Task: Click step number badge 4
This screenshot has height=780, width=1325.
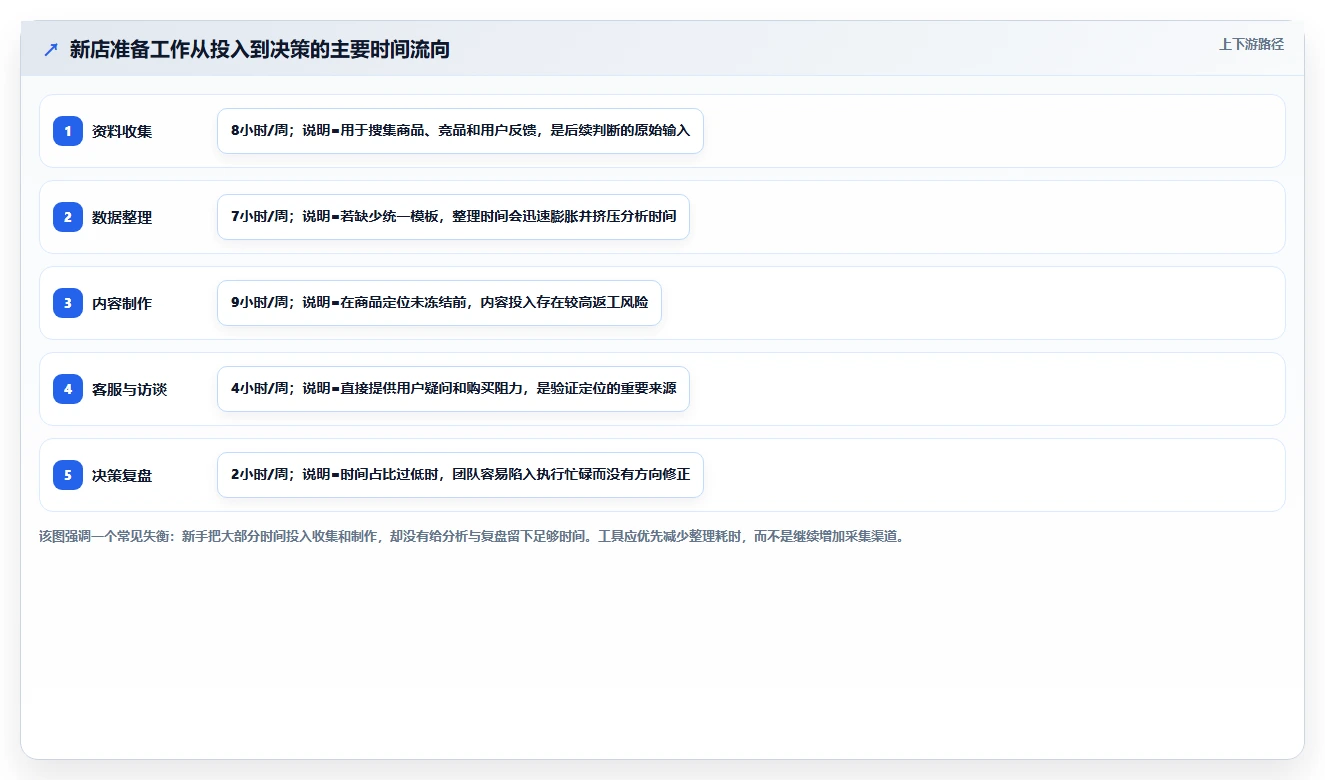Action: (x=68, y=389)
